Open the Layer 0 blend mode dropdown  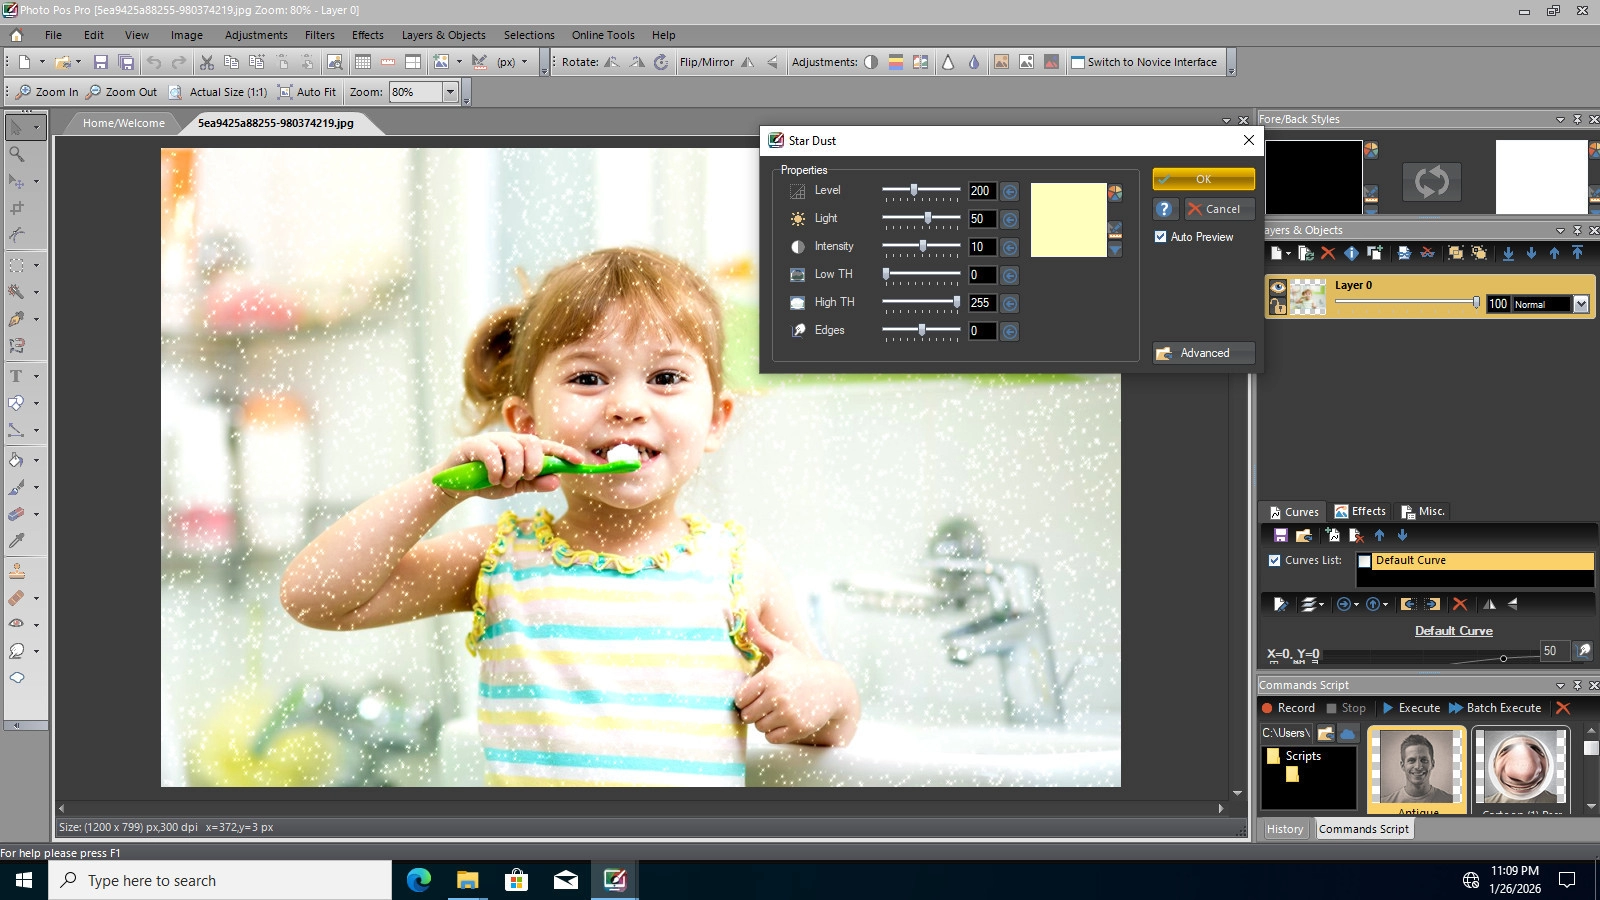1581,304
